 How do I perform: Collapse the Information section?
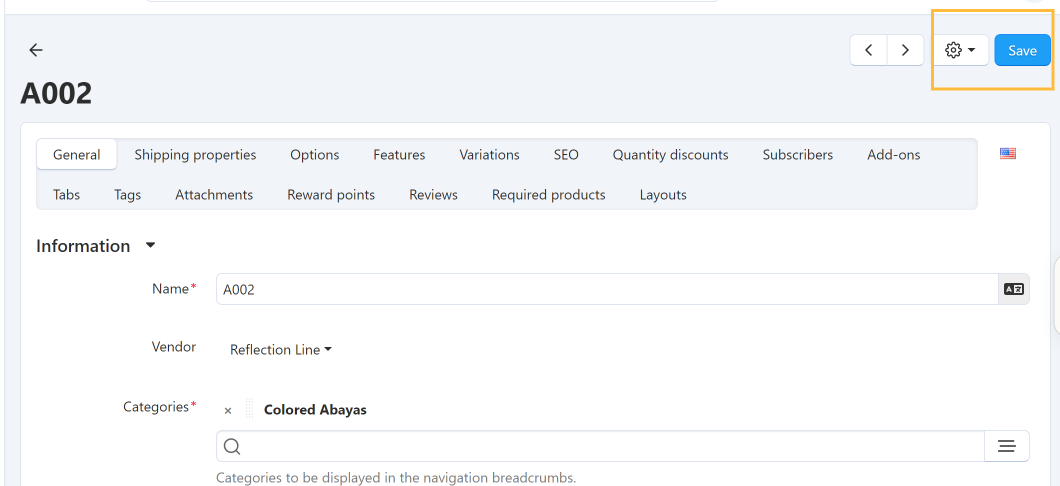[96, 246]
